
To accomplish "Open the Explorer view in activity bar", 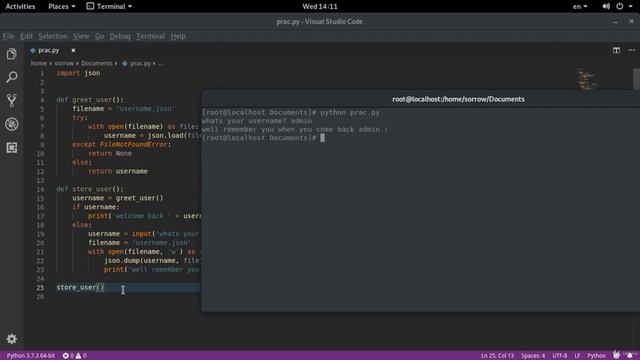I will pos(11,54).
